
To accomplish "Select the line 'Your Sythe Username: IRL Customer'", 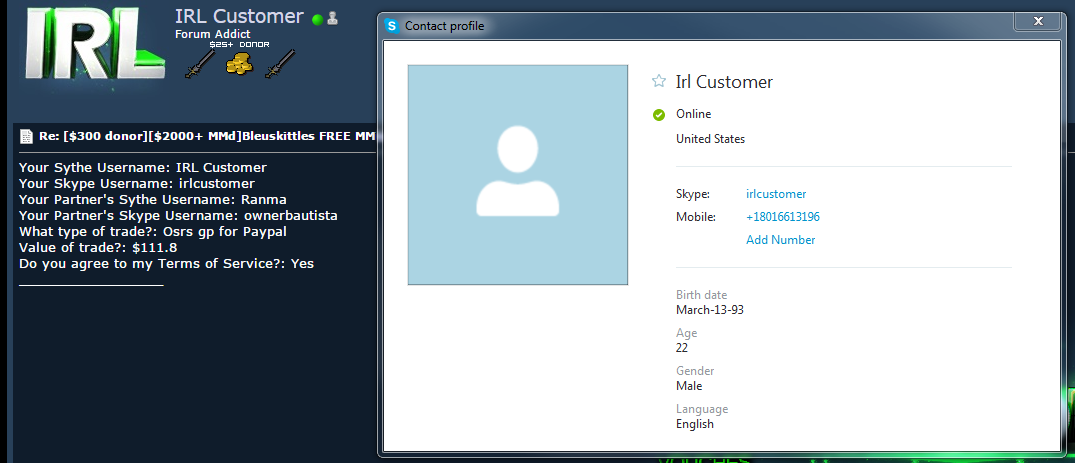I will click(143, 167).
